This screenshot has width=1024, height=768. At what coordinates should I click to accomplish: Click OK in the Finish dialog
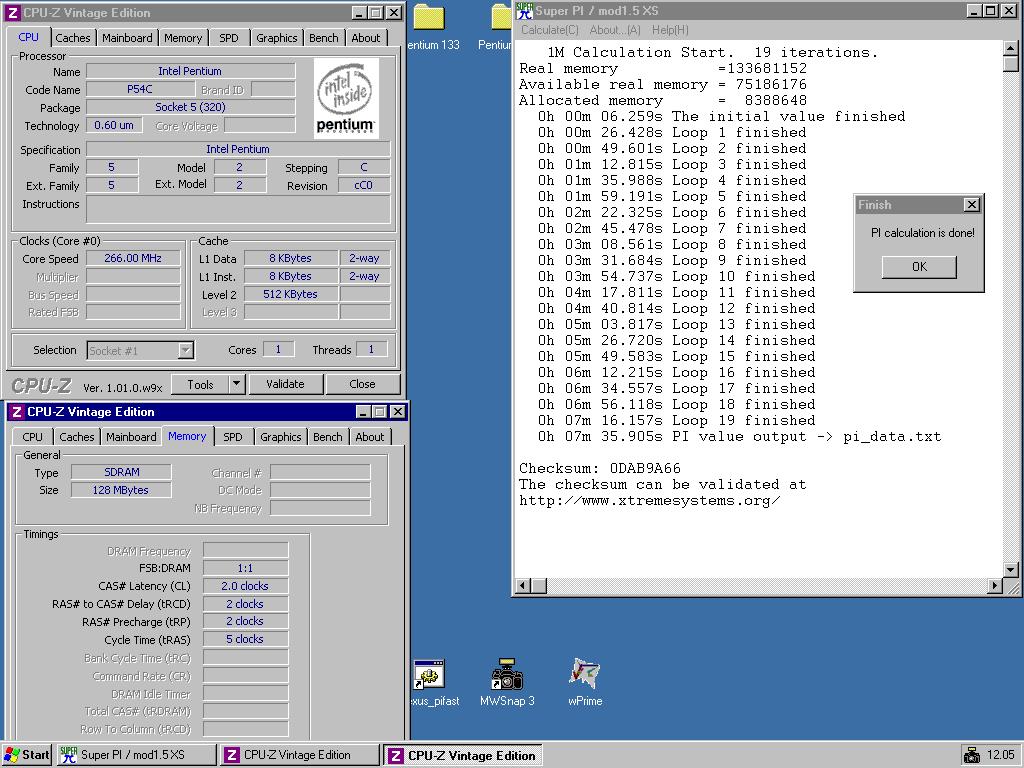pos(919,266)
